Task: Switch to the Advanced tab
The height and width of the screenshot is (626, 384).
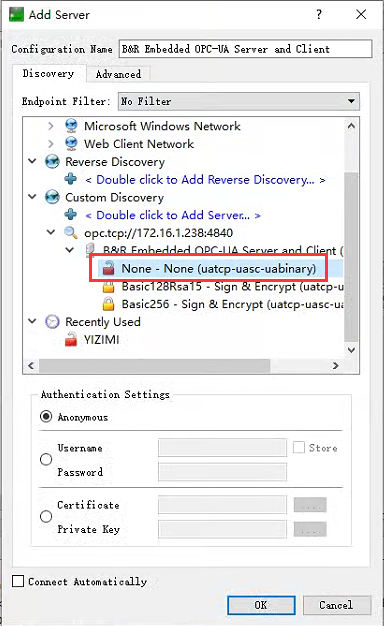Action: 118,74
